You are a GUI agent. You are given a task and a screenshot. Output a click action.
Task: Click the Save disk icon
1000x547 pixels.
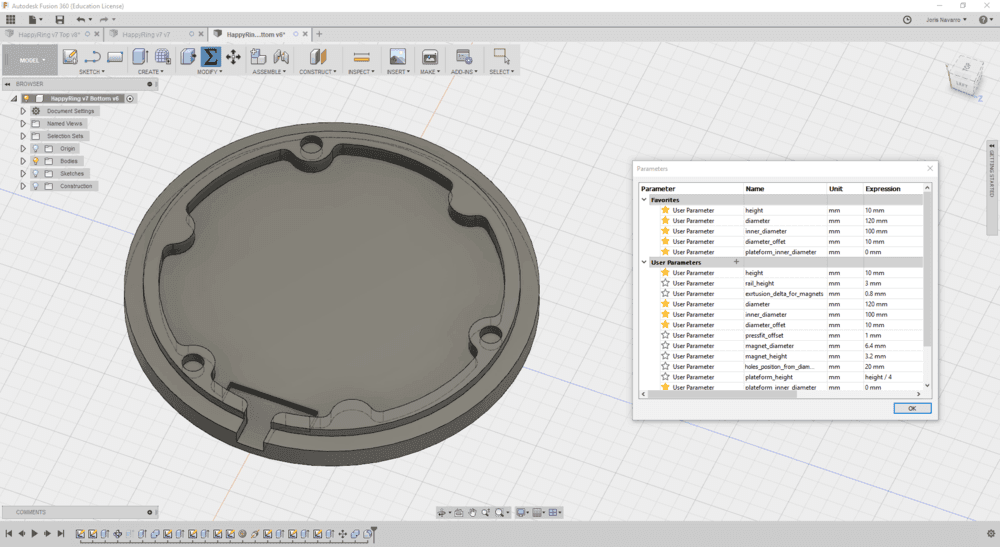59,20
